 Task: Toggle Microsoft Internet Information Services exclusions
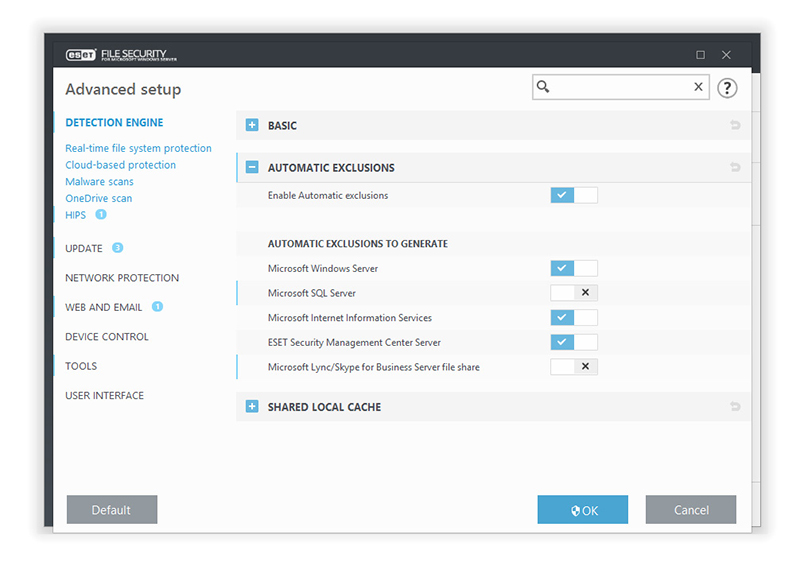pyautogui.click(x=573, y=318)
